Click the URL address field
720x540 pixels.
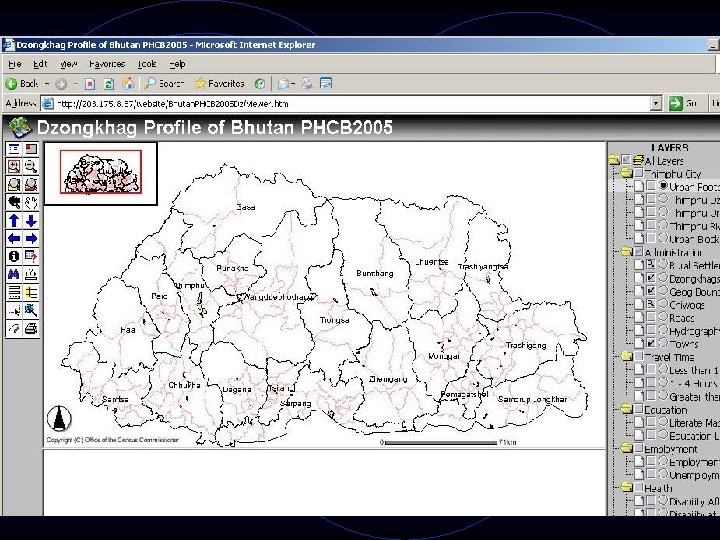tap(352, 104)
